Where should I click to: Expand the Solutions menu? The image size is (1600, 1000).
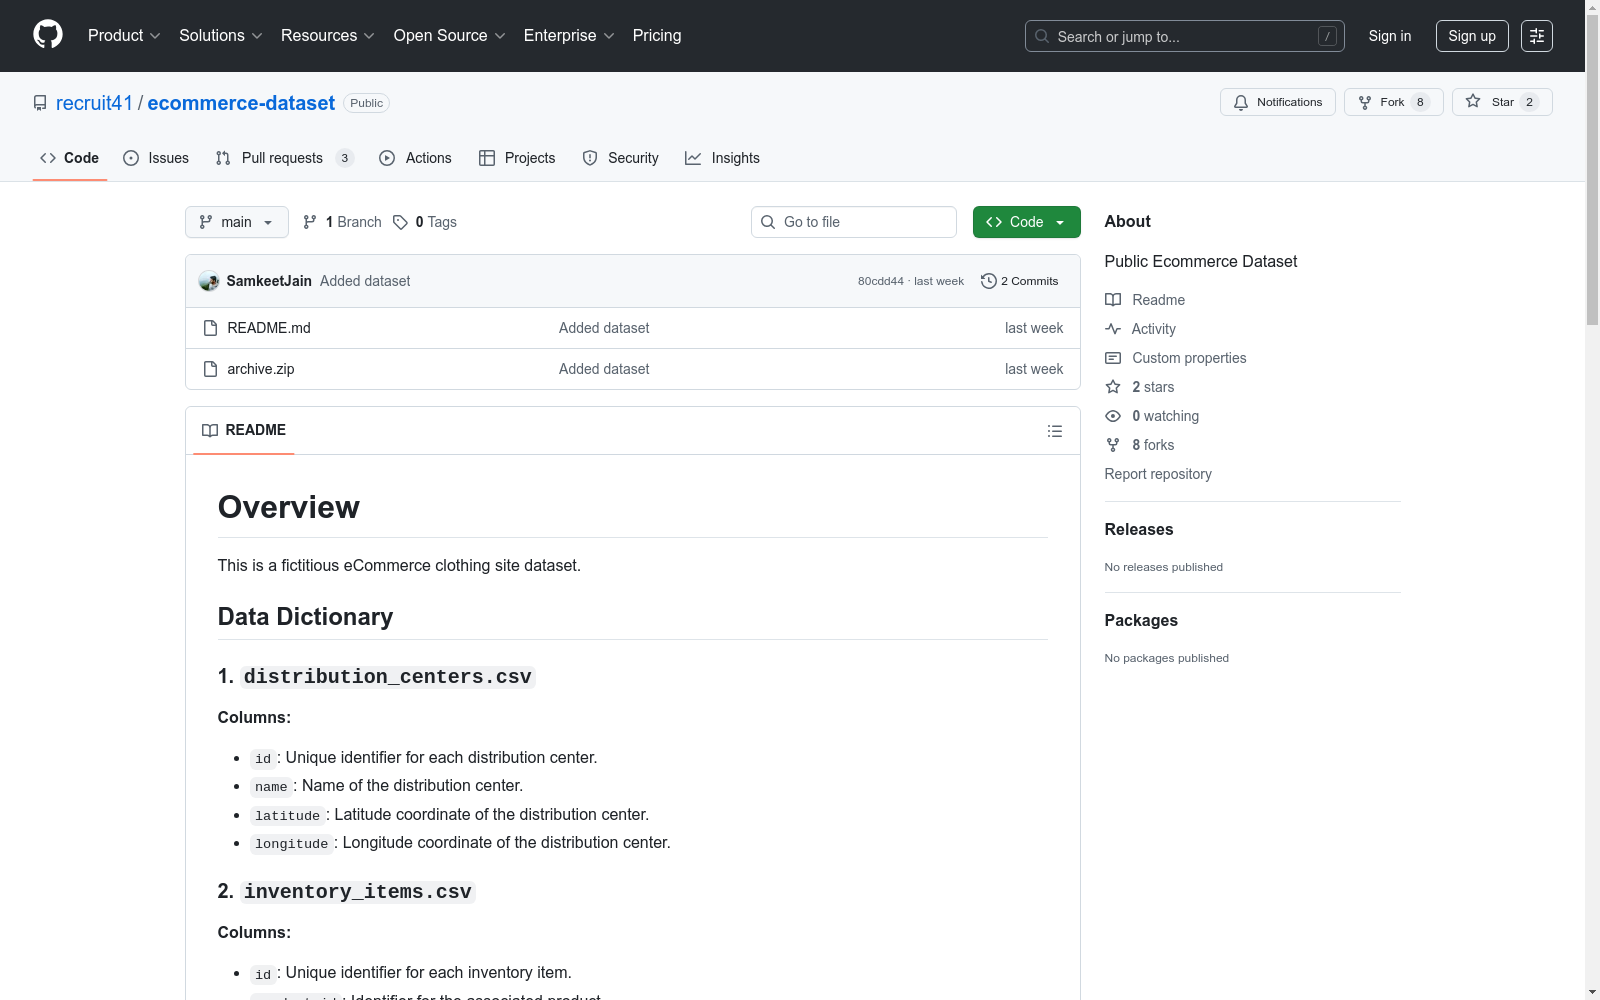point(221,35)
